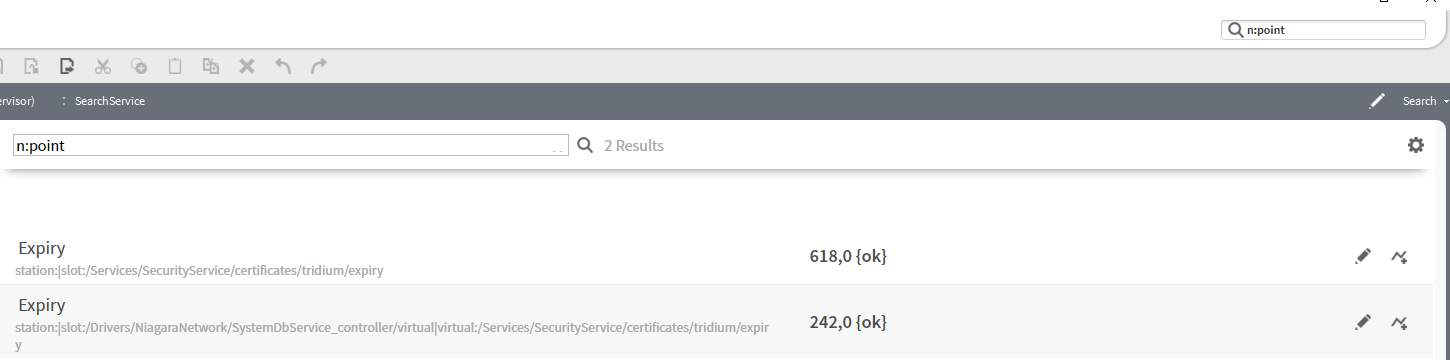Image resolution: width=1450 pixels, height=360 pixels.
Task: Edit the virtual Expiry result
Action: [x=1362, y=322]
